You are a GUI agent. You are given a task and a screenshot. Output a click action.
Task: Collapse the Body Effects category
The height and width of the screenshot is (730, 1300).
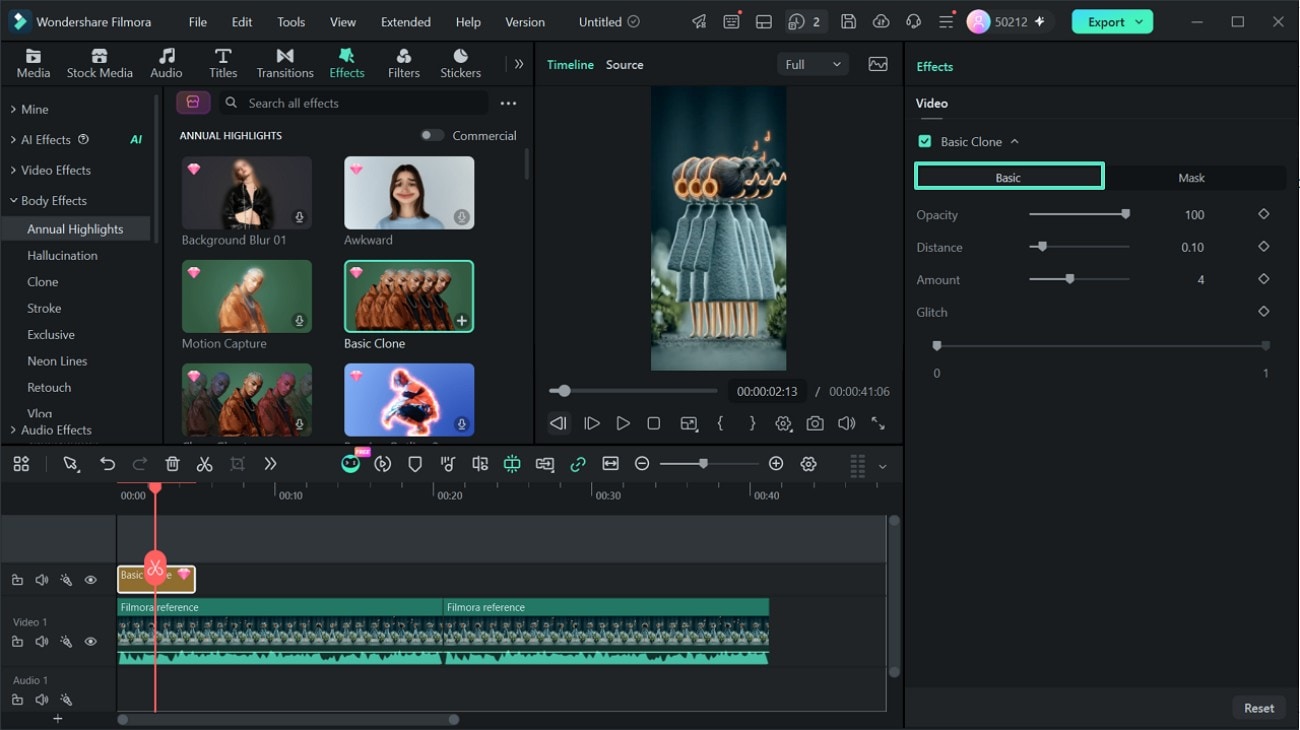[13, 201]
